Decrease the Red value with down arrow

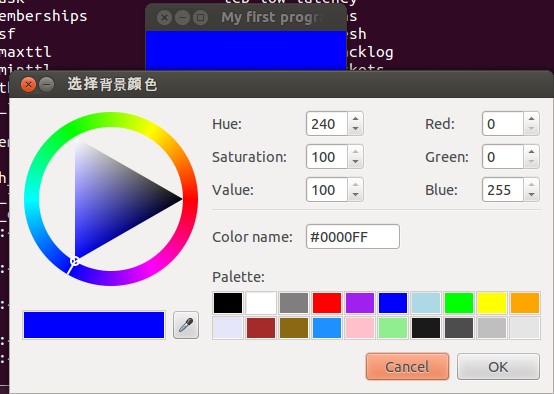(531, 129)
